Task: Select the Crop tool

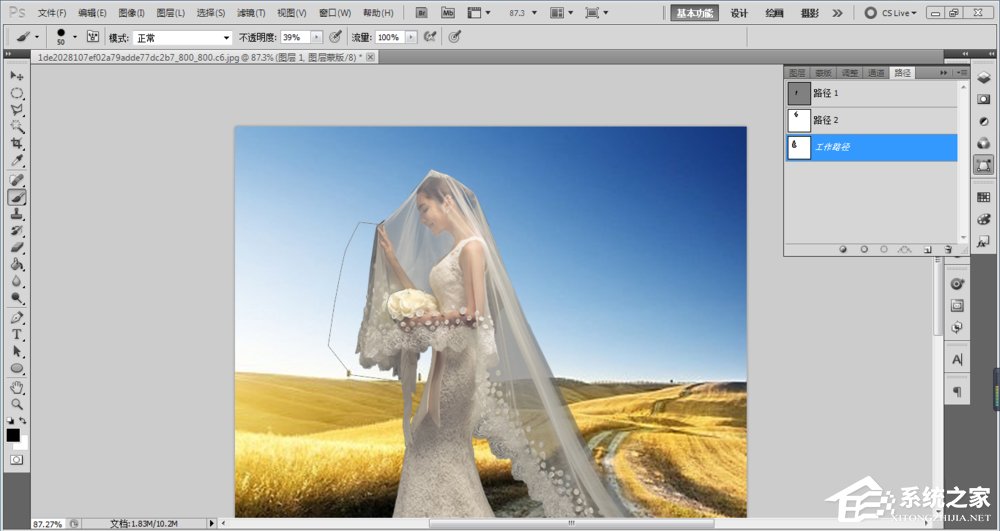Action: tap(17, 144)
